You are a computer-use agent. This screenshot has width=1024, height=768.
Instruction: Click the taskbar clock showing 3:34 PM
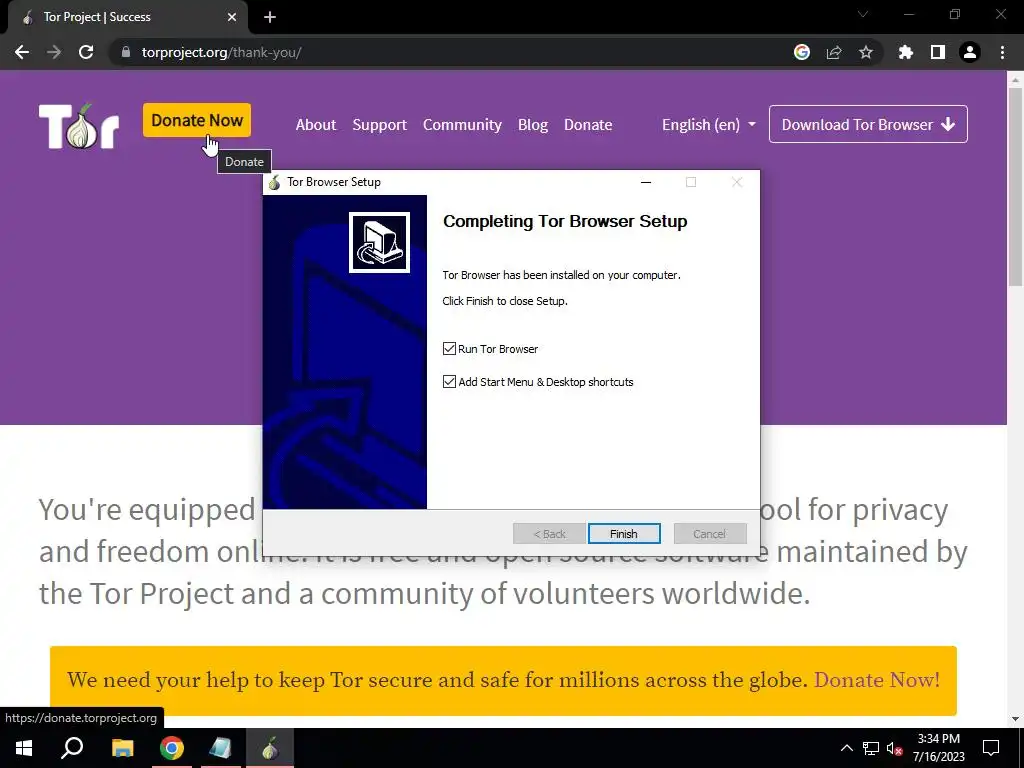pyautogui.click(x=938, y=748)
